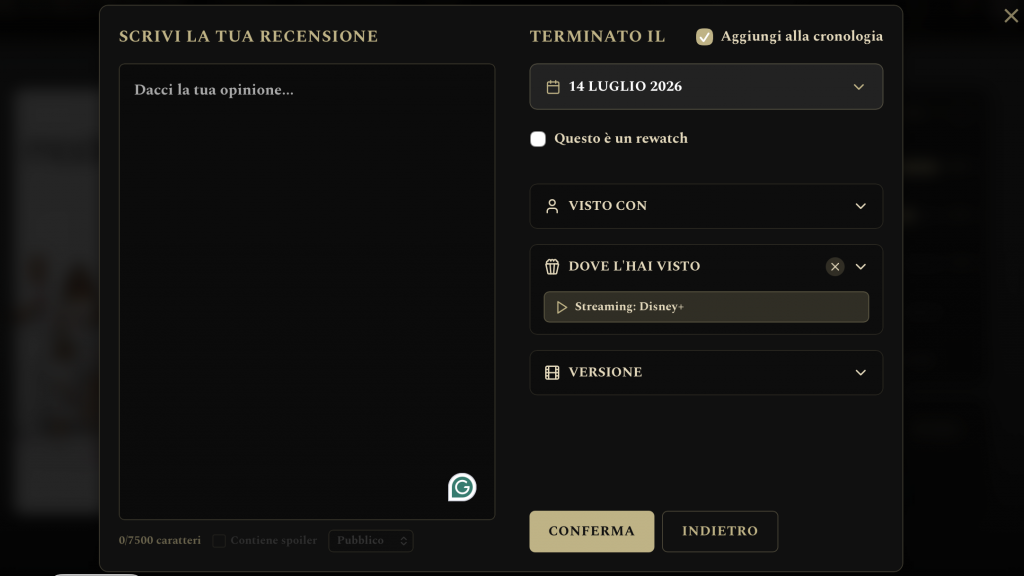Collapse DOVE L'HAI VISTO with its chevron
Image resolution: width=1024 pixels, height=576 pixels.
coord(861,266)
